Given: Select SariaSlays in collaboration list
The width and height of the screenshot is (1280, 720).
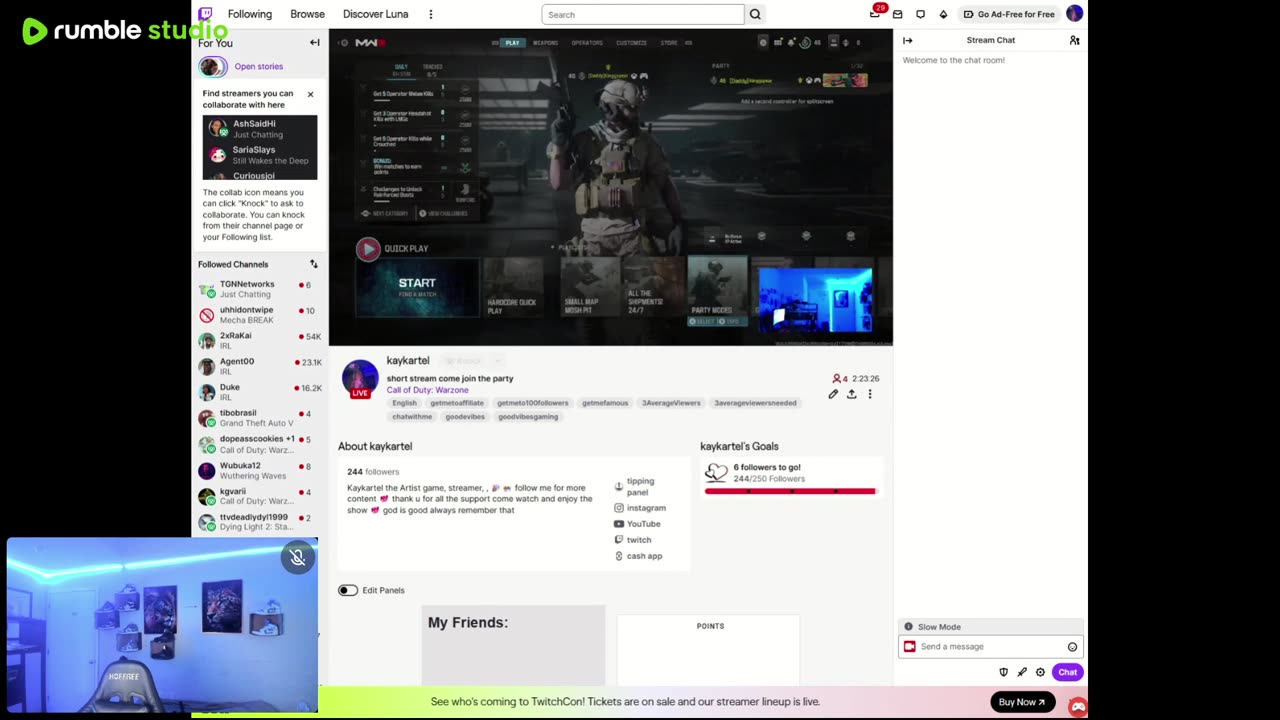Looking at the screenshot, I should click(x=260, y=155).
